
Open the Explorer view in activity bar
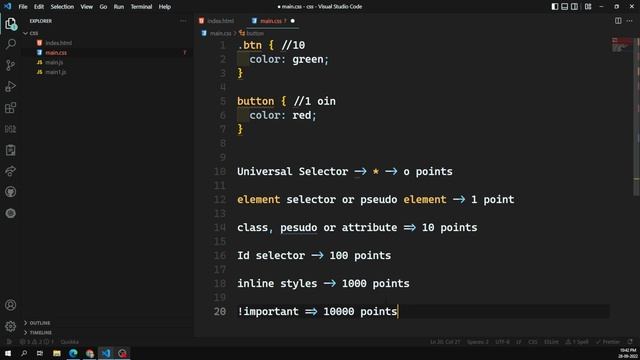click(x=11, y=24)
